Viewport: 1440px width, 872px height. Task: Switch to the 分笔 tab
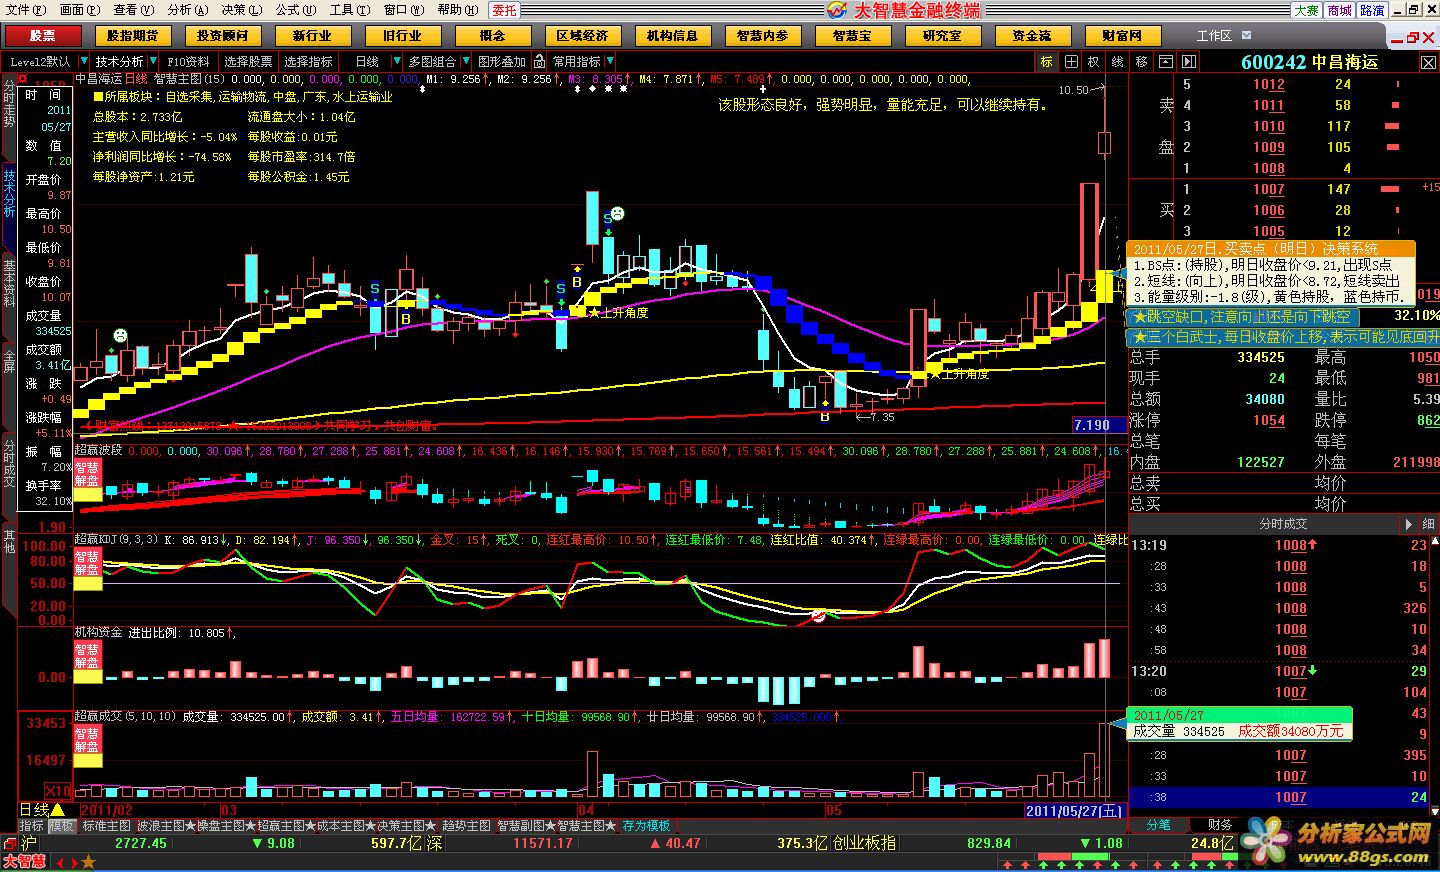point(1158,825)
